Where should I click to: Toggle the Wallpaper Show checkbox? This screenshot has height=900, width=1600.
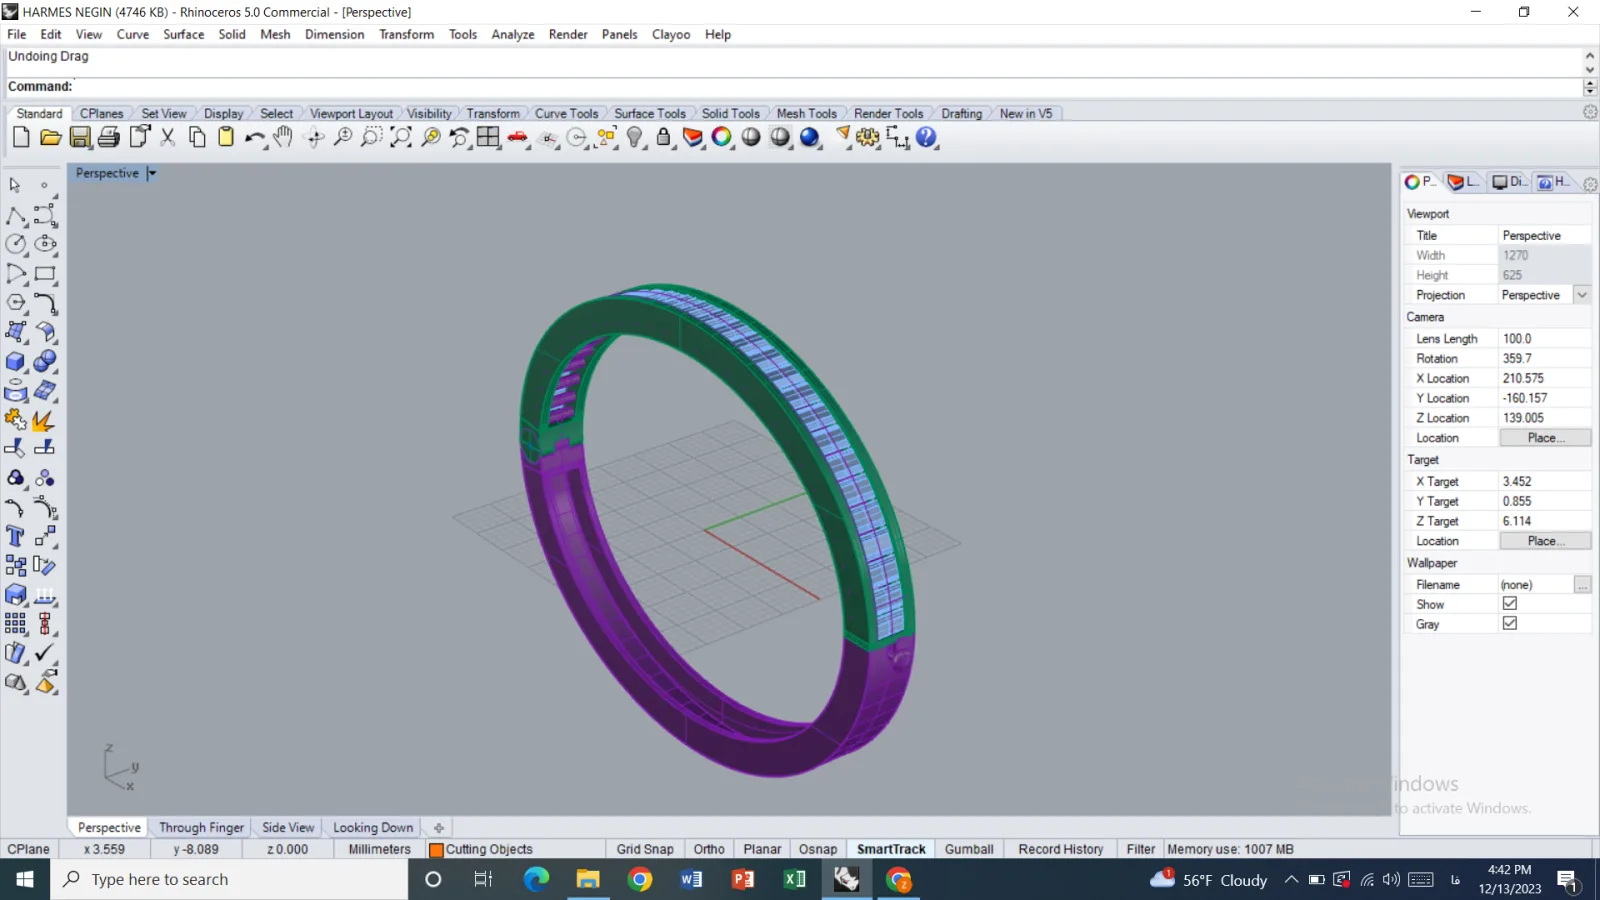pos(1510,604)
